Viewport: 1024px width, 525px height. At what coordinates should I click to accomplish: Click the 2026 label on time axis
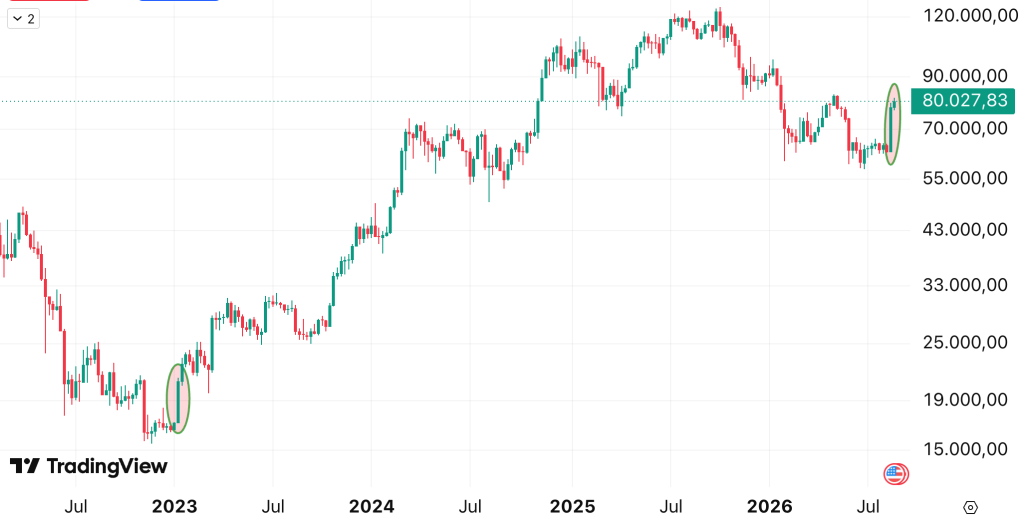(x=769, y=506)
